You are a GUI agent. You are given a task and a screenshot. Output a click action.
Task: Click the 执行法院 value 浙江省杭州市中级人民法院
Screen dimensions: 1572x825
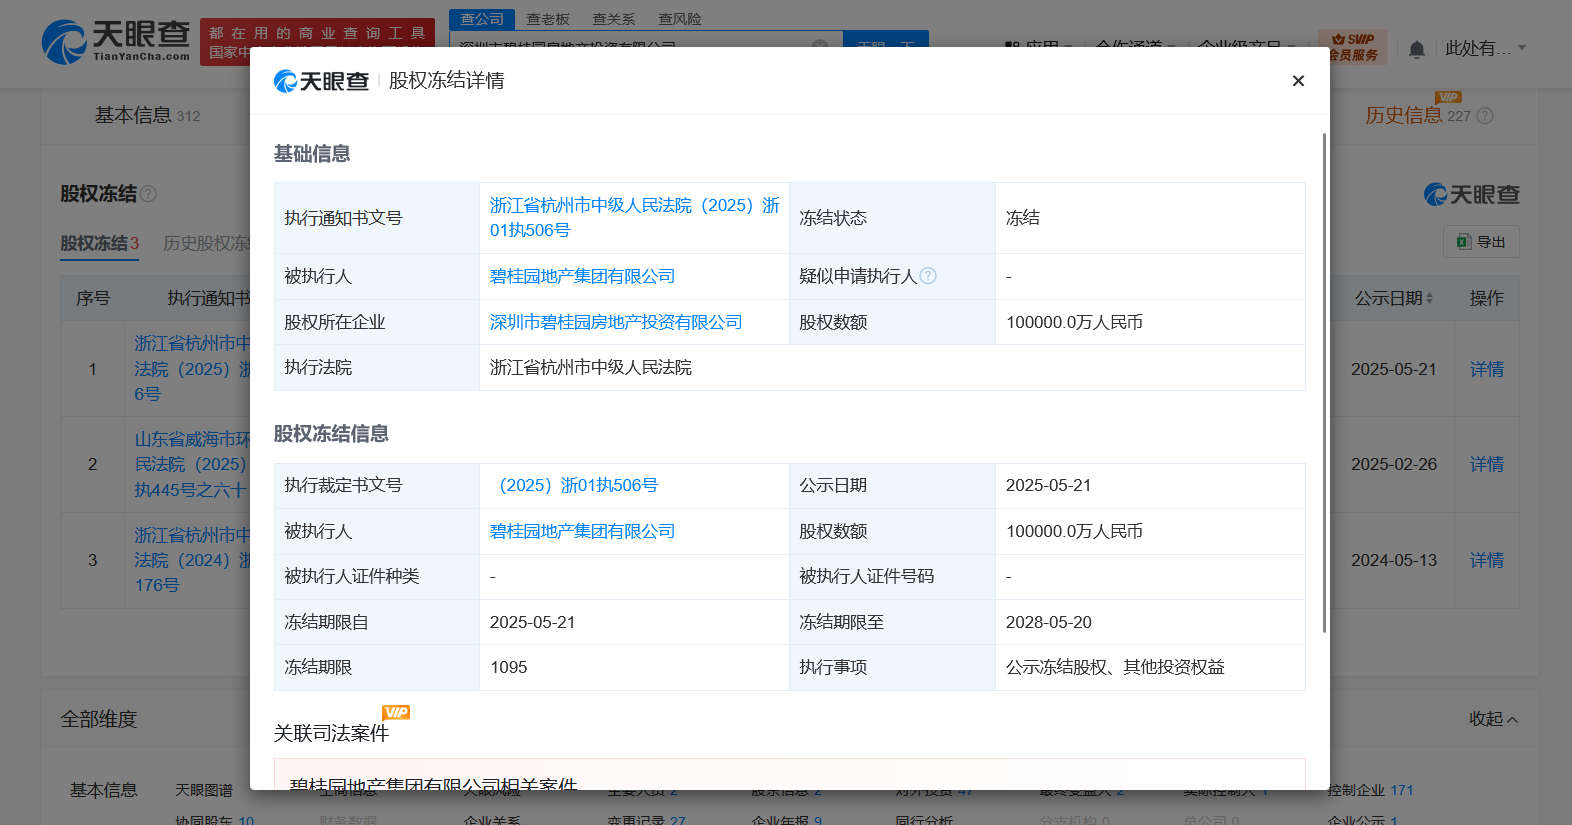(x=591, y=367)
